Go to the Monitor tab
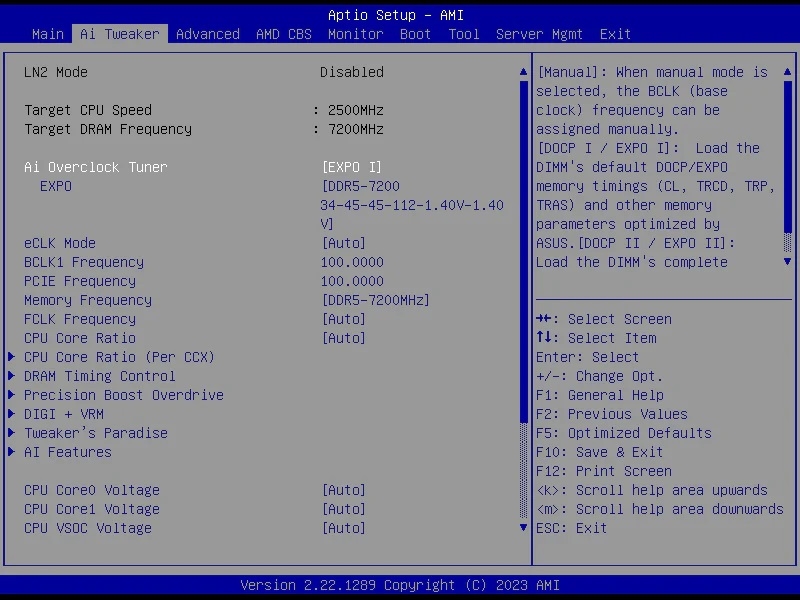 pyautogui.click(x=355, y=34)
